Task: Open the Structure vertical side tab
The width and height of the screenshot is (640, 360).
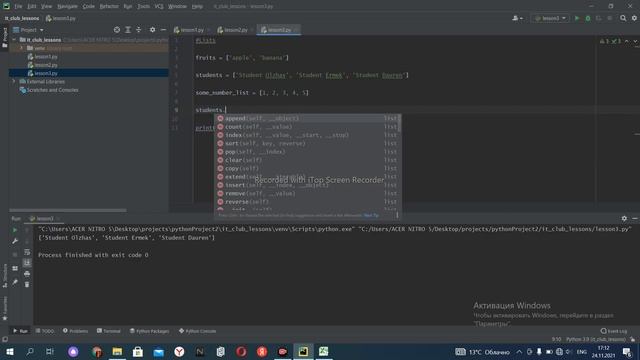Action: 5,276
